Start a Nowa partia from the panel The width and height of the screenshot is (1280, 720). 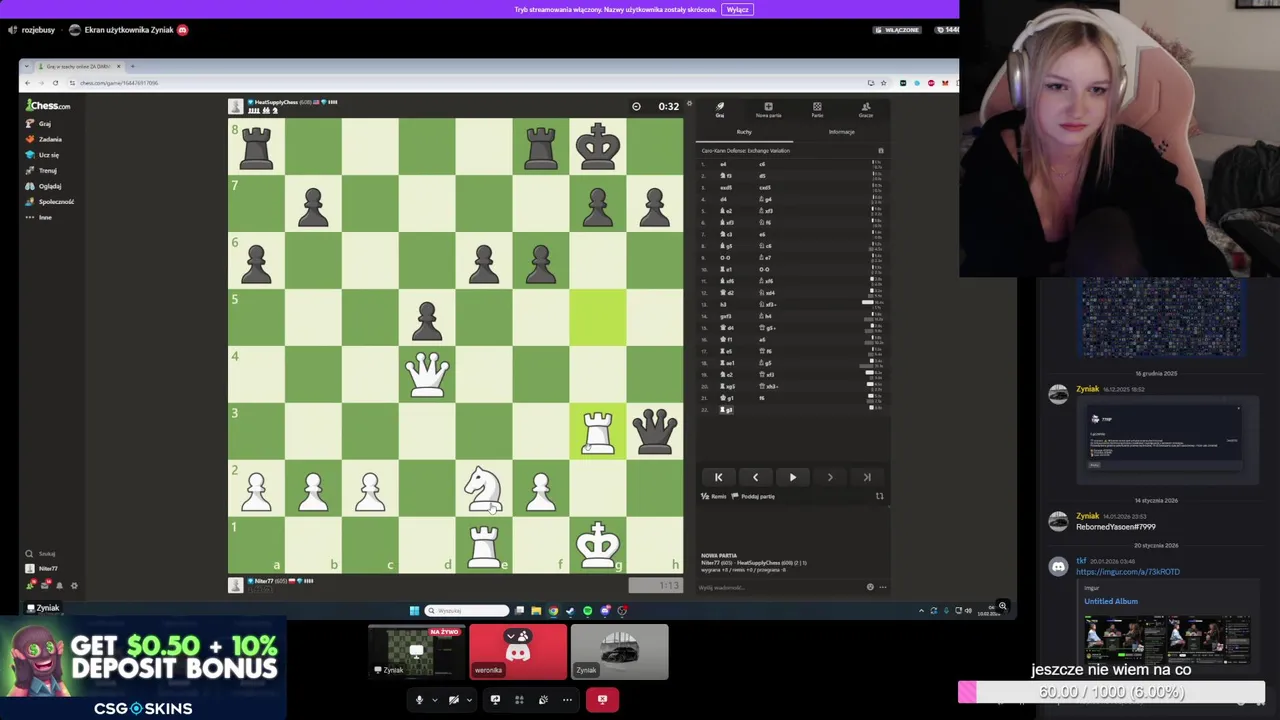[768, 109]
